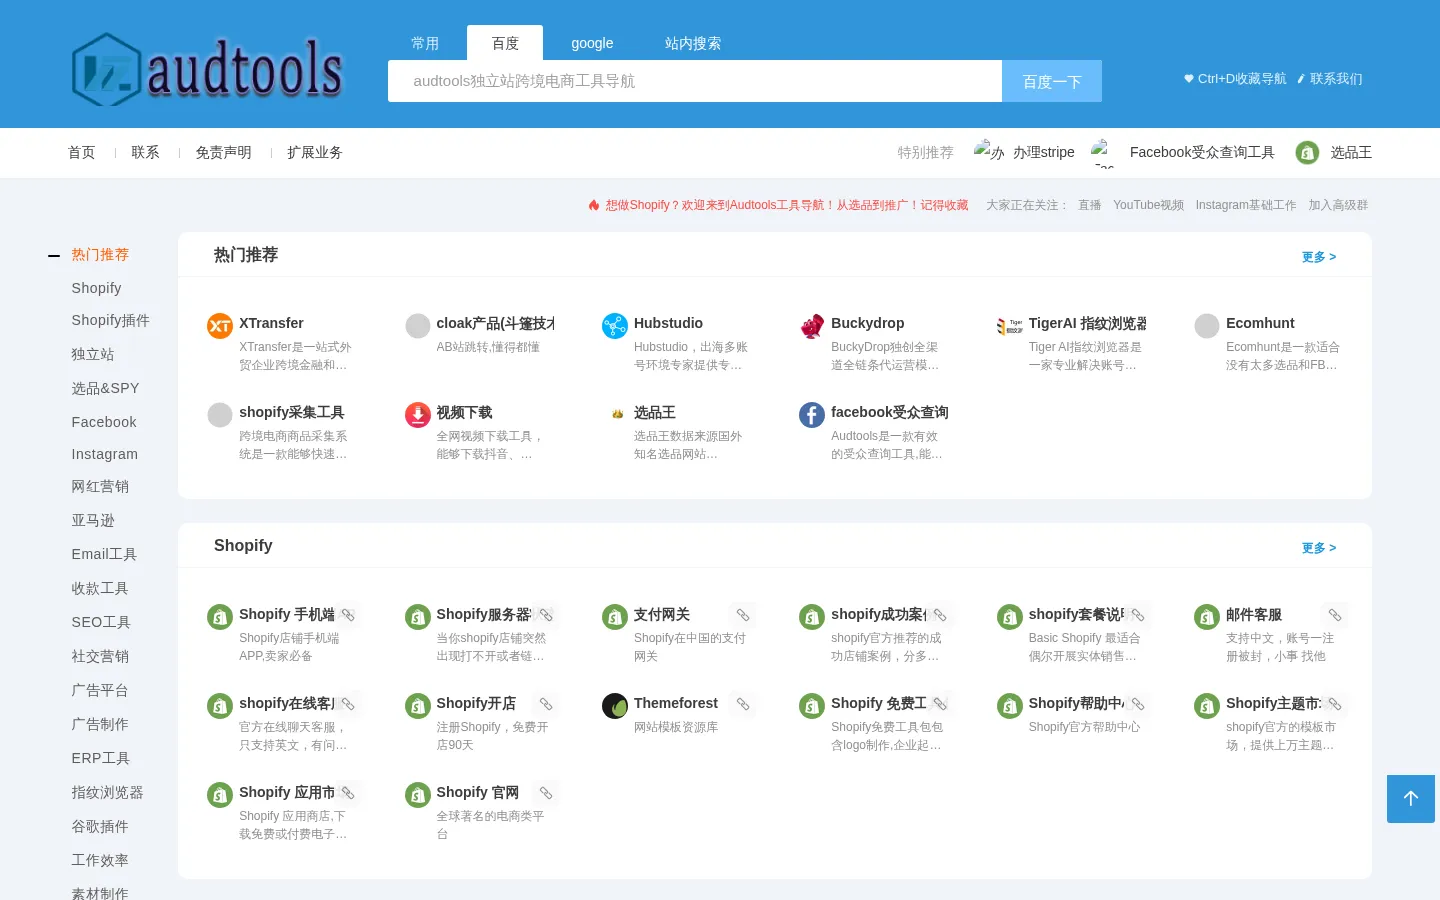The width and height of the screenshot is (1440, 900).
Task: Open 更多 link in 热门推荐 section
Action: 1319,257
